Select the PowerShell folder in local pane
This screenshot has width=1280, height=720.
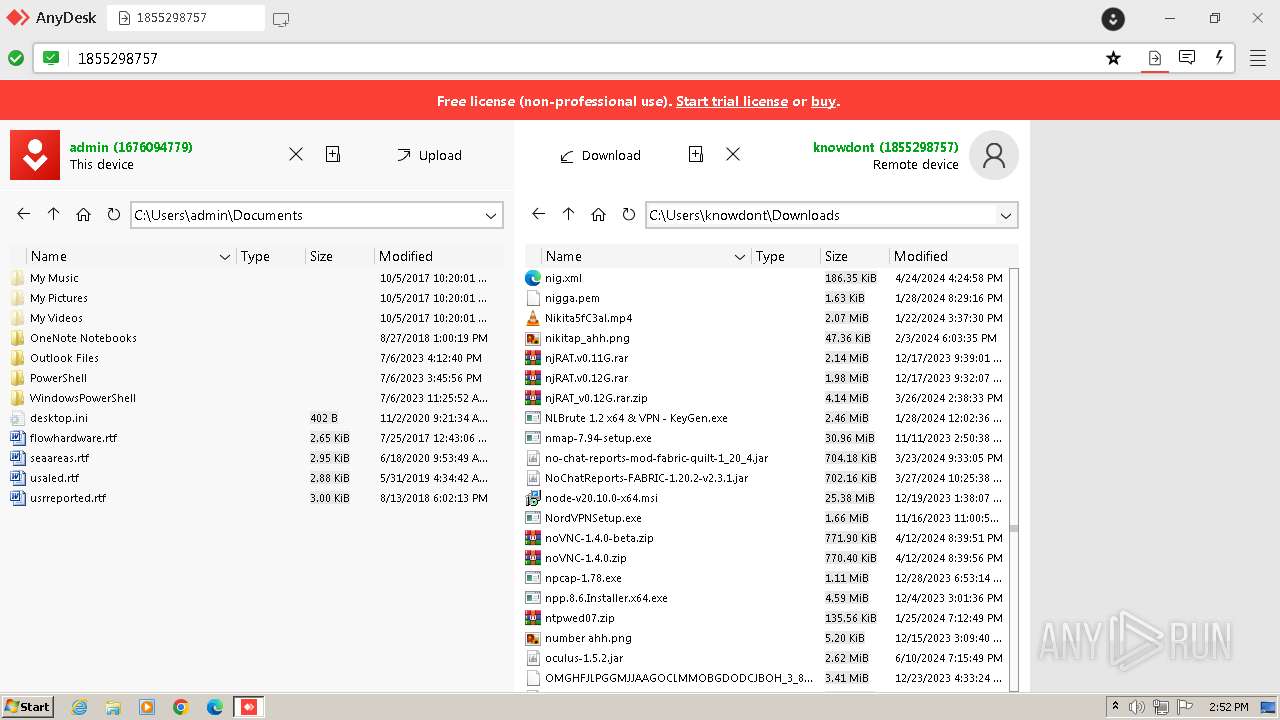(x=58, y=378)
